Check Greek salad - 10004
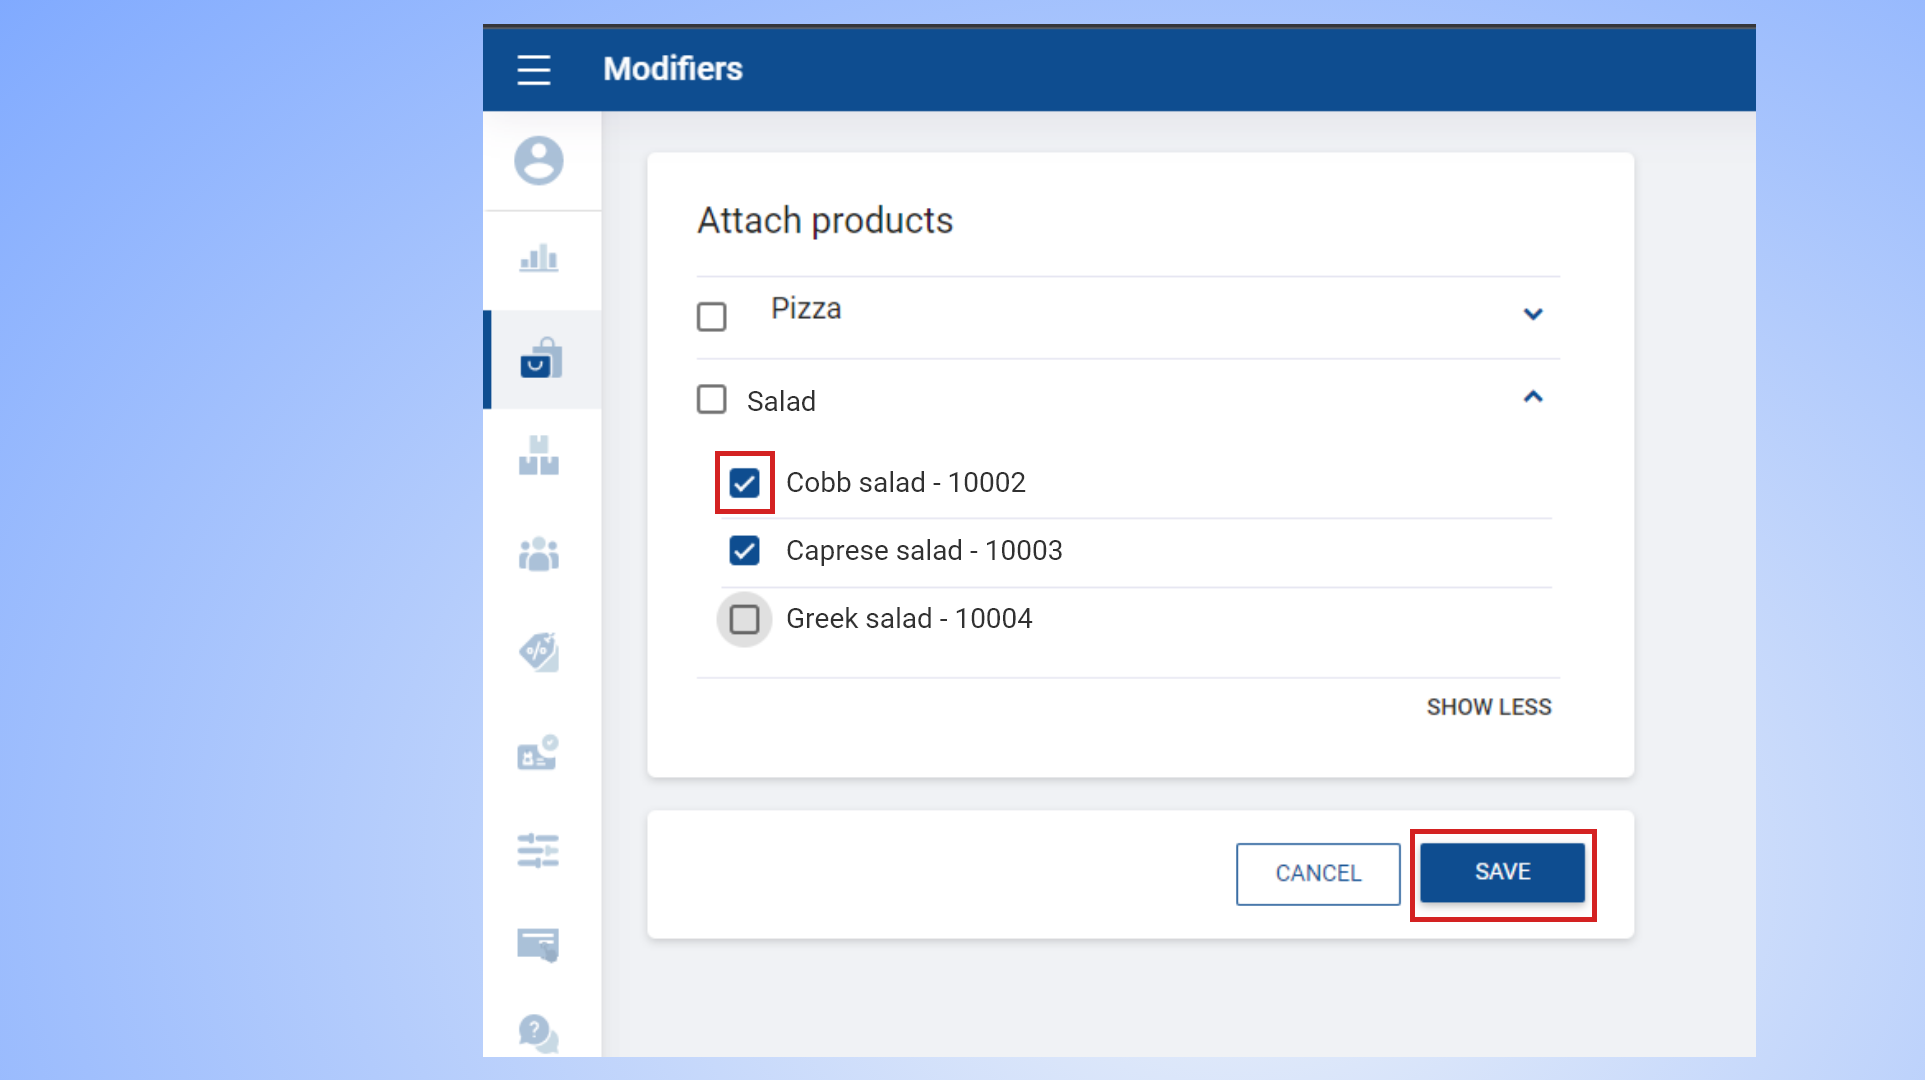Viewport: 1925px width, 1080px height. [x=745, y=620]
